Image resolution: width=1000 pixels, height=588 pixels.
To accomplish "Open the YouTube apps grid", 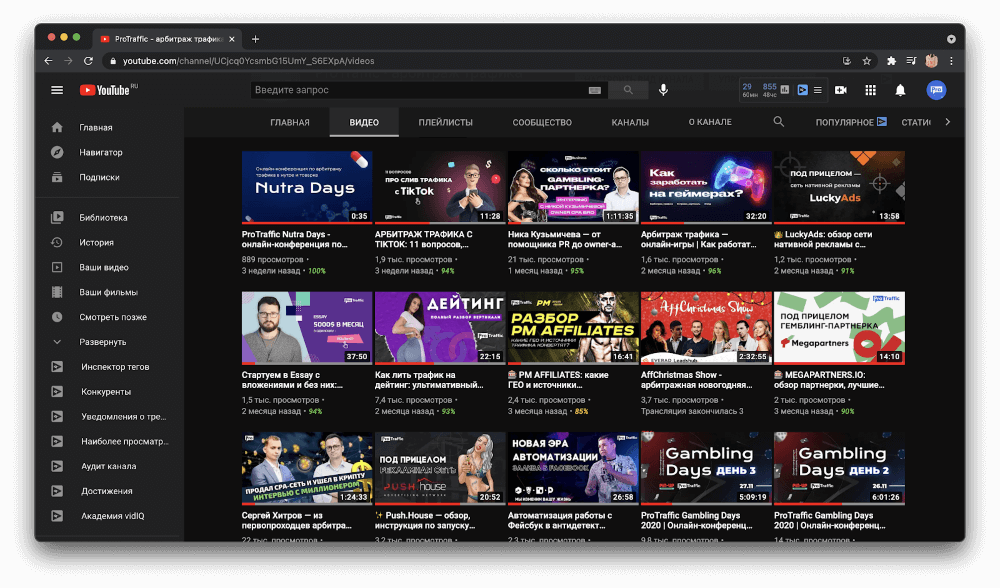I will click(870, 90).
